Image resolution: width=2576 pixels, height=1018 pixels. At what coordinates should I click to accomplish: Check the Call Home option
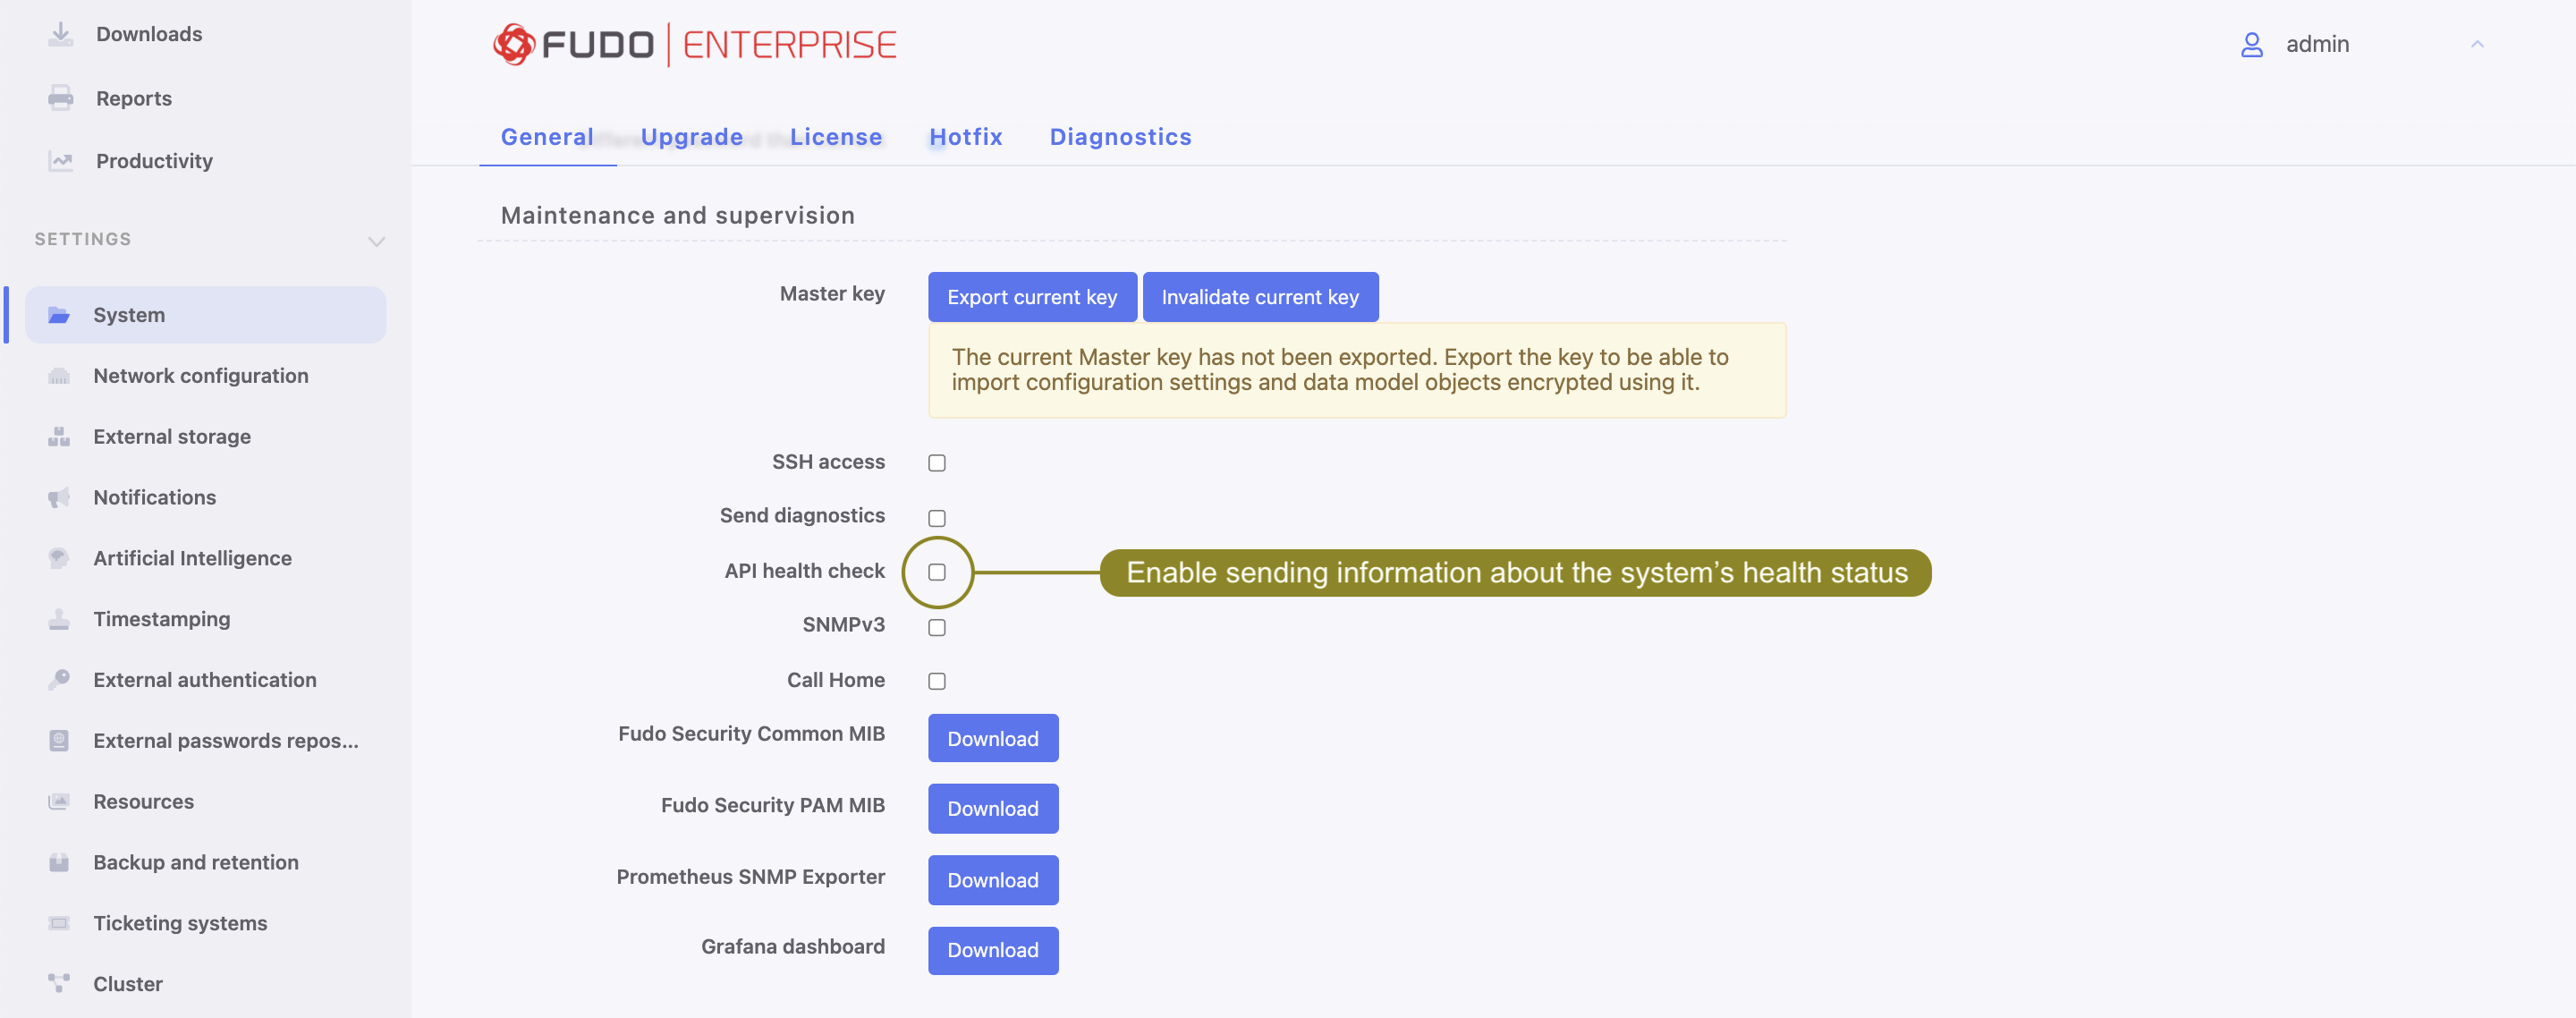coord(936,681)
